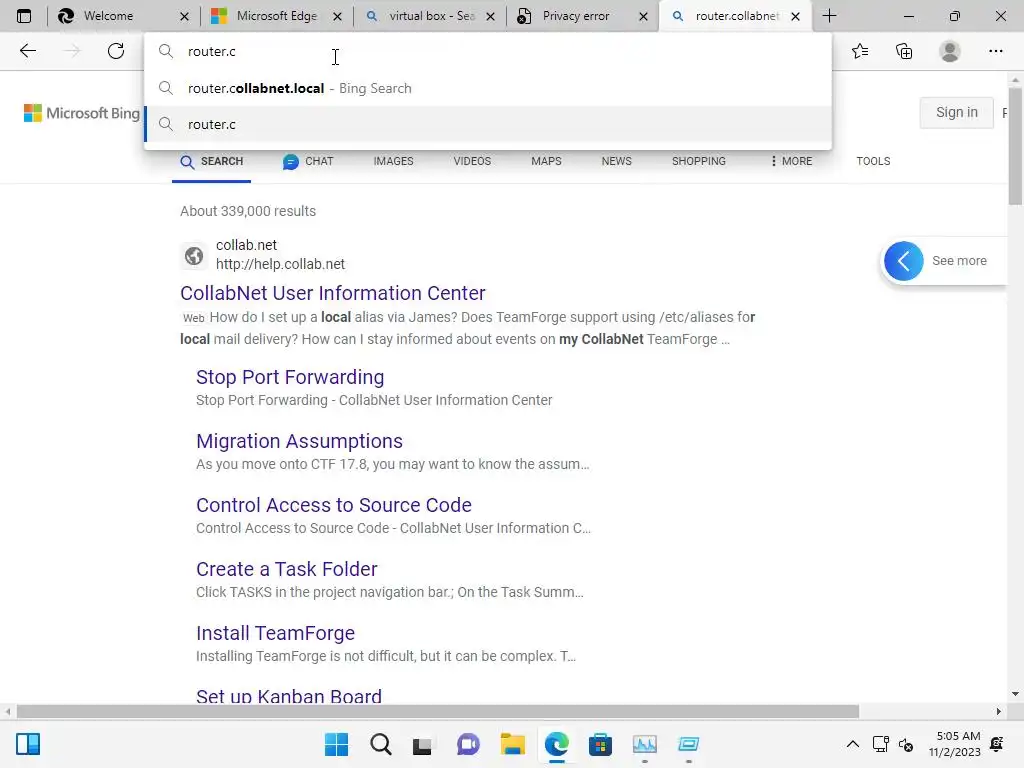Open Set up Kanban Board link
This screenshot has height=768, width=1024.
coord(289,696)
